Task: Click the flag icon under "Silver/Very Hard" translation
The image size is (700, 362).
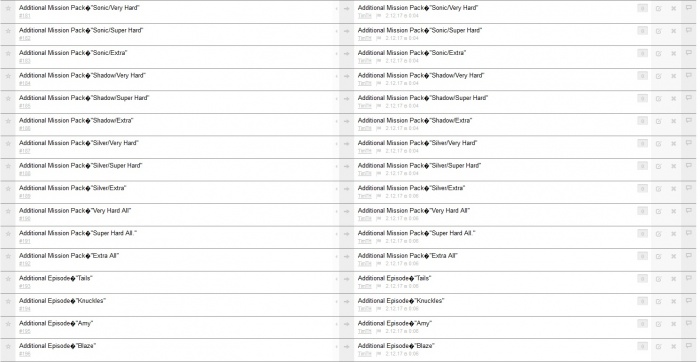Action: pos(379,151)
